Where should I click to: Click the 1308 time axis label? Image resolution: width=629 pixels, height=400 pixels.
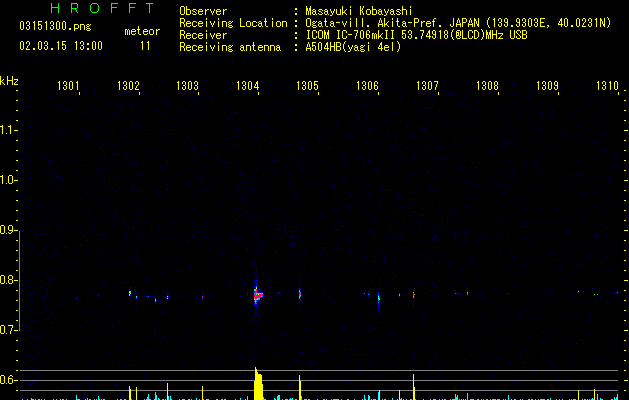(x=487, y=86)
